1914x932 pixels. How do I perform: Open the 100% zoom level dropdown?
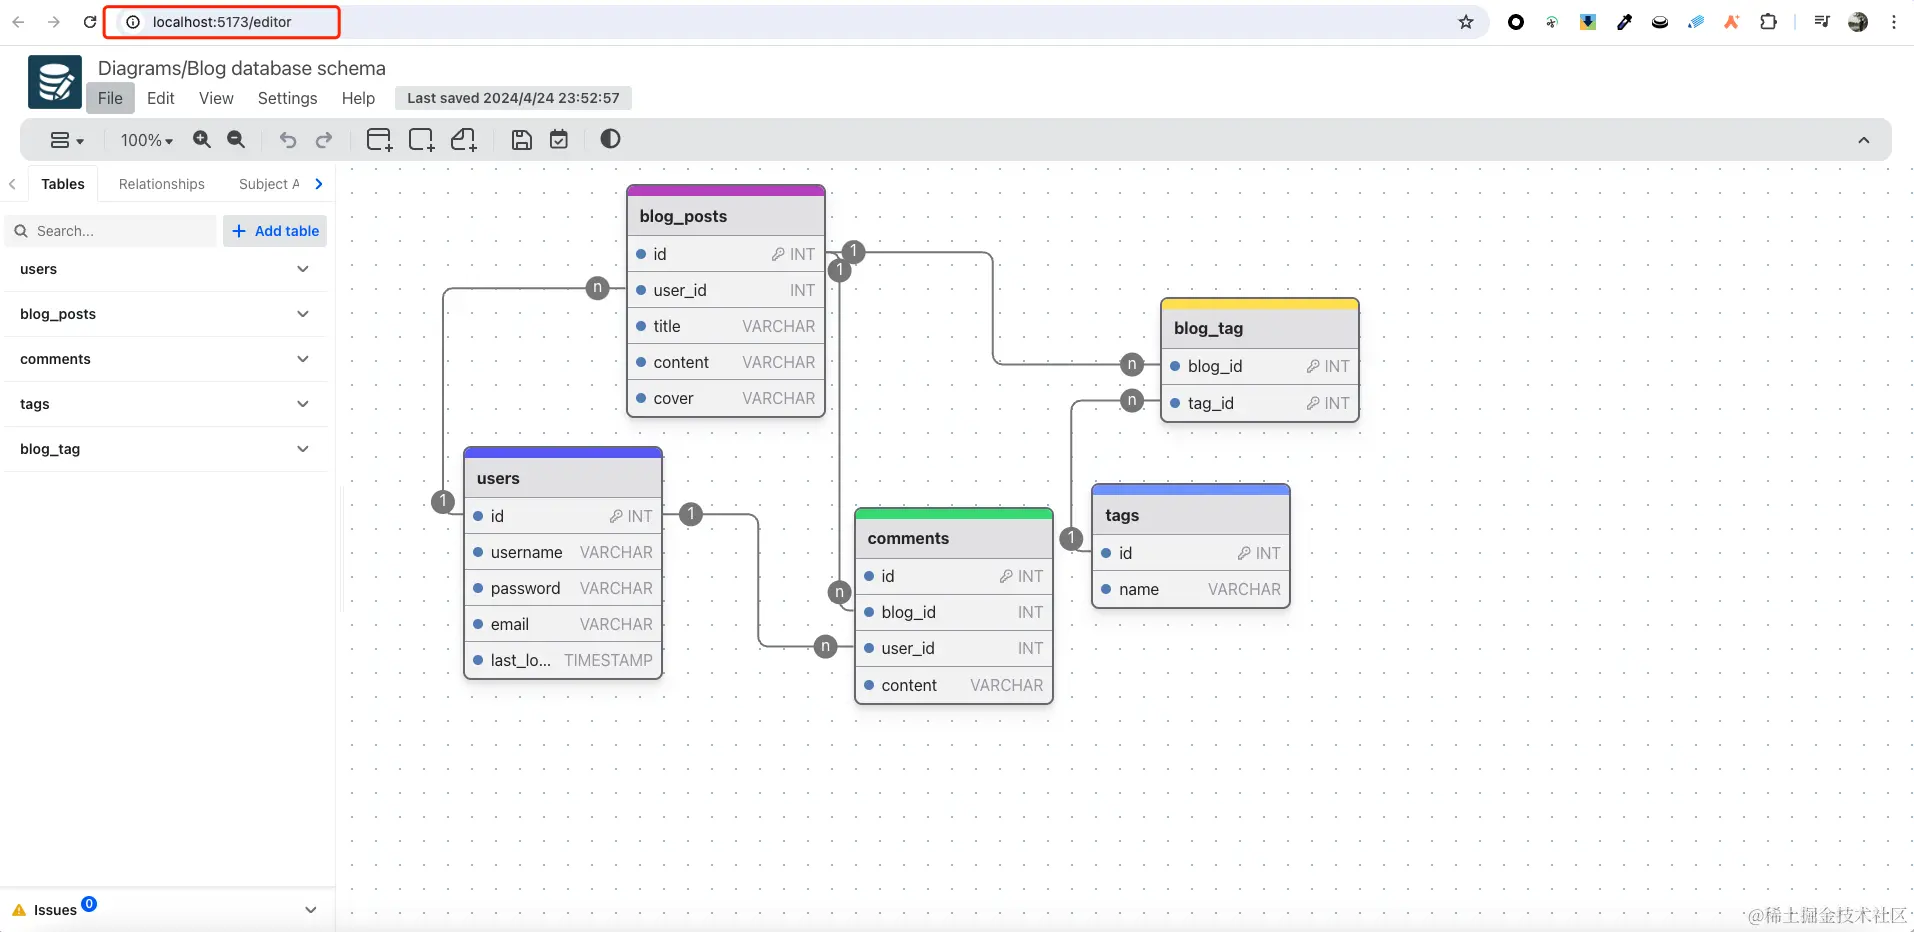coord(147,140)
